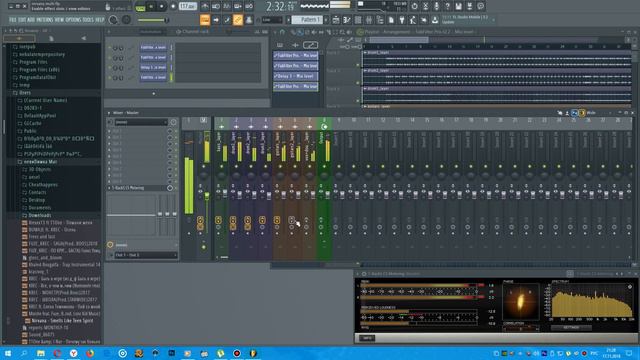Open the FILE menu

13,20
